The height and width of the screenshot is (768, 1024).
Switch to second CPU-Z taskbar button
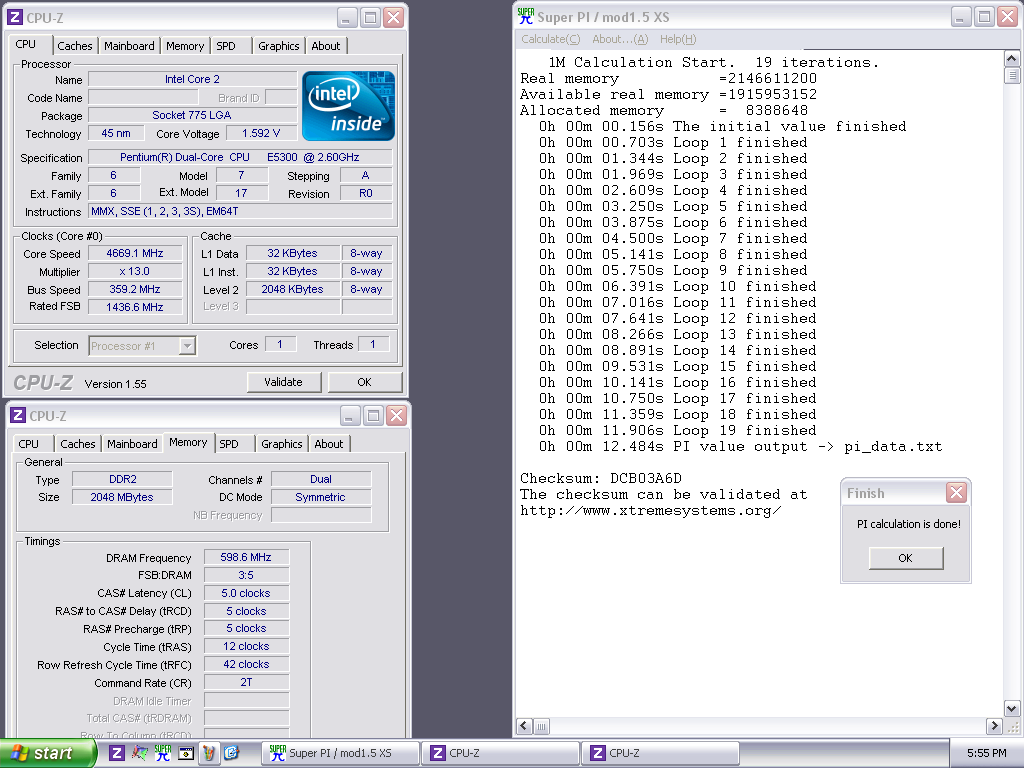click(x=660, y=753)
